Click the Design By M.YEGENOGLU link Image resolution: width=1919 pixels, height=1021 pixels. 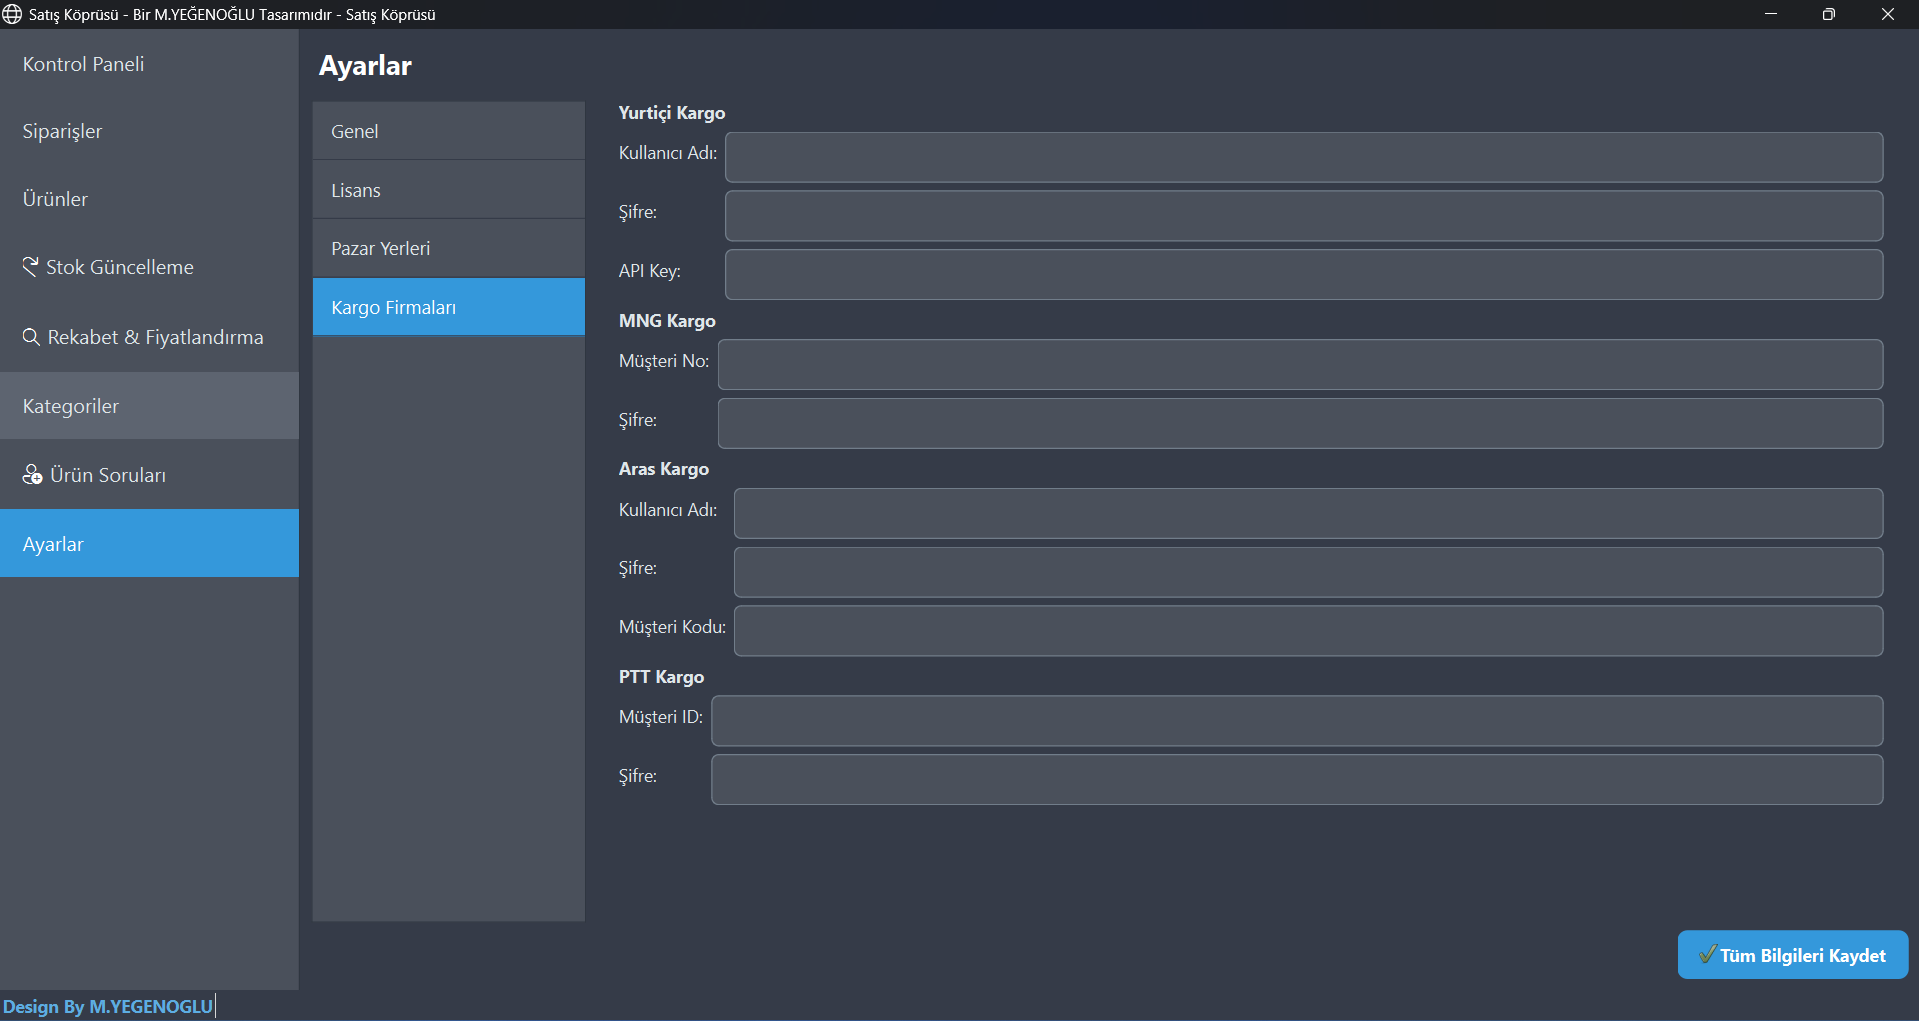pos(108,1006)
